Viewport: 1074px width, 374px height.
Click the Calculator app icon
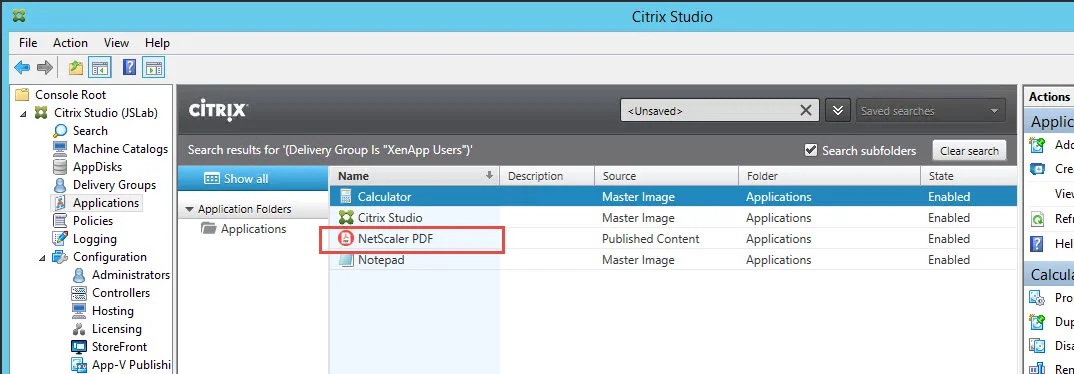click(346, 197)
